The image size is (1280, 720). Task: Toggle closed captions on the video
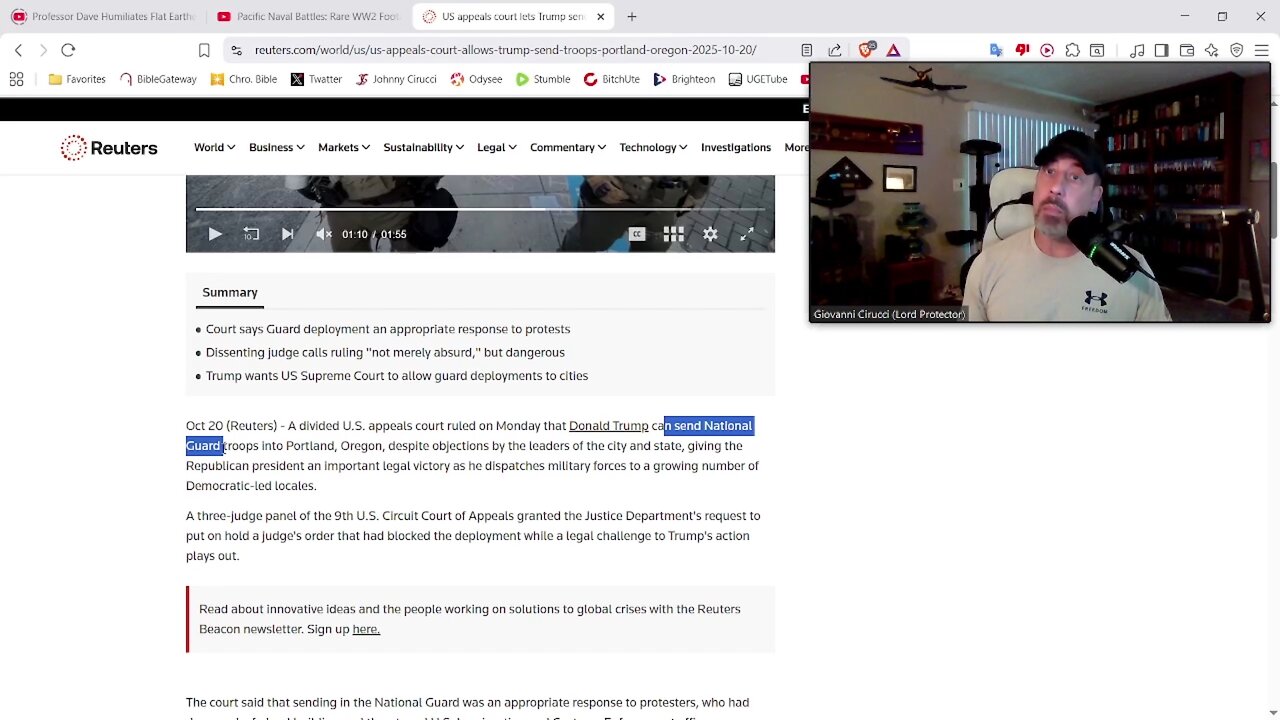click(x=637, y=234)
